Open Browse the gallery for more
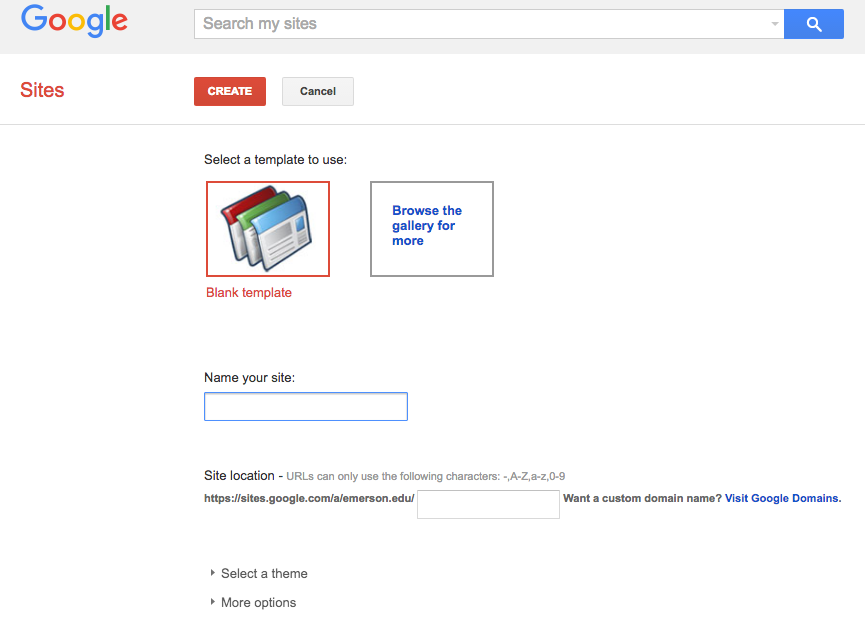 click(x=431, y=229)
